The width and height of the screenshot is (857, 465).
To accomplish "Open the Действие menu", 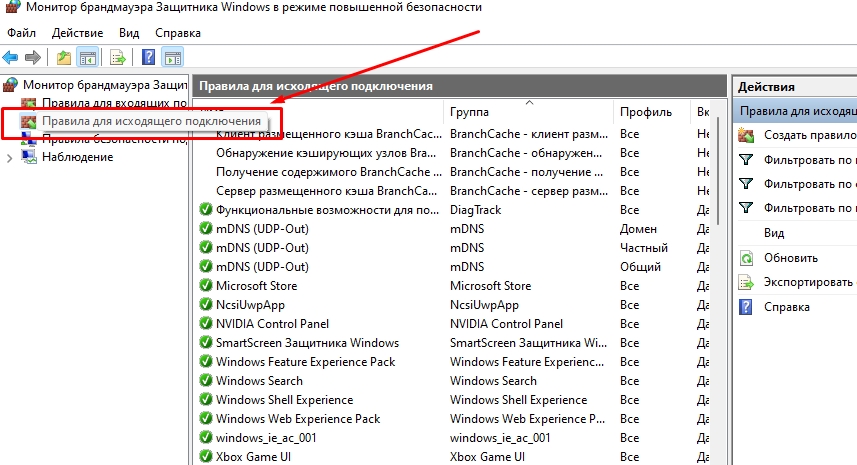I will click(77, 33).
